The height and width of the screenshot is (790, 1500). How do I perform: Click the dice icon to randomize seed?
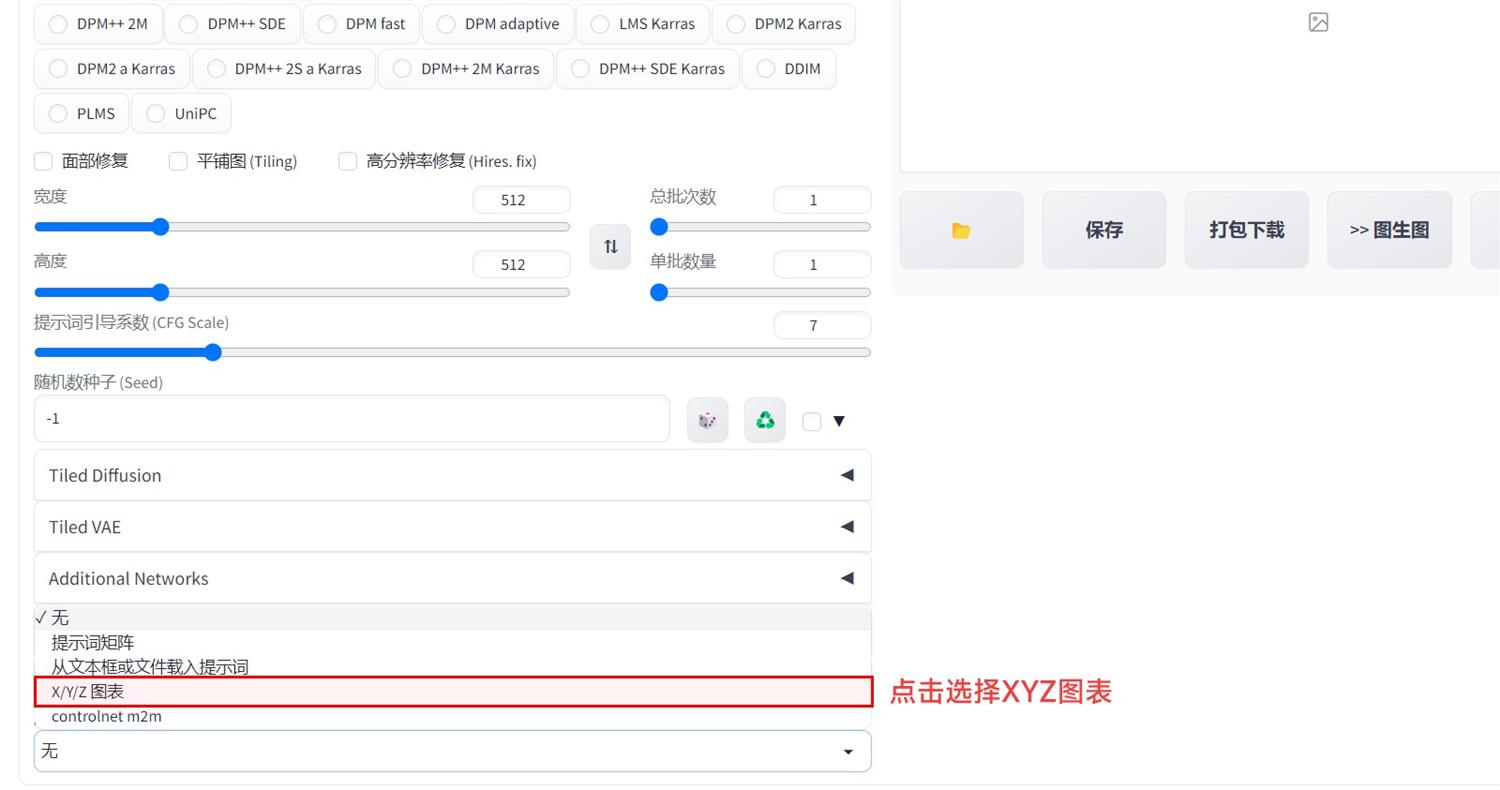[x=707, y=419]
